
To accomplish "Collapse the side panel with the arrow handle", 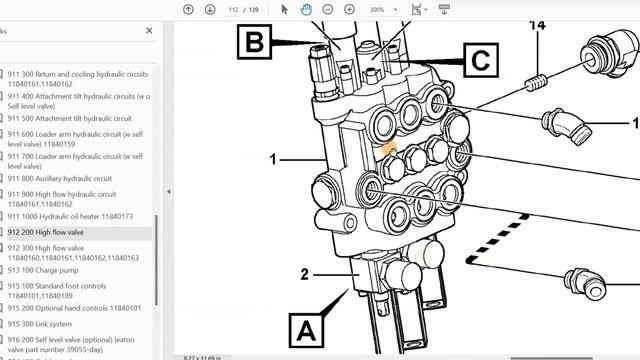I will click(169, 191).
